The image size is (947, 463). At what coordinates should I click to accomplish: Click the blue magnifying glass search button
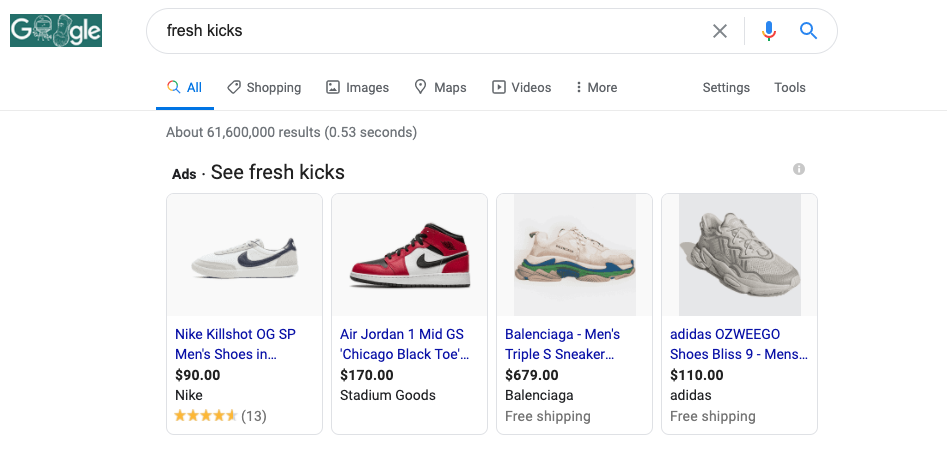(x=809, y=31)
